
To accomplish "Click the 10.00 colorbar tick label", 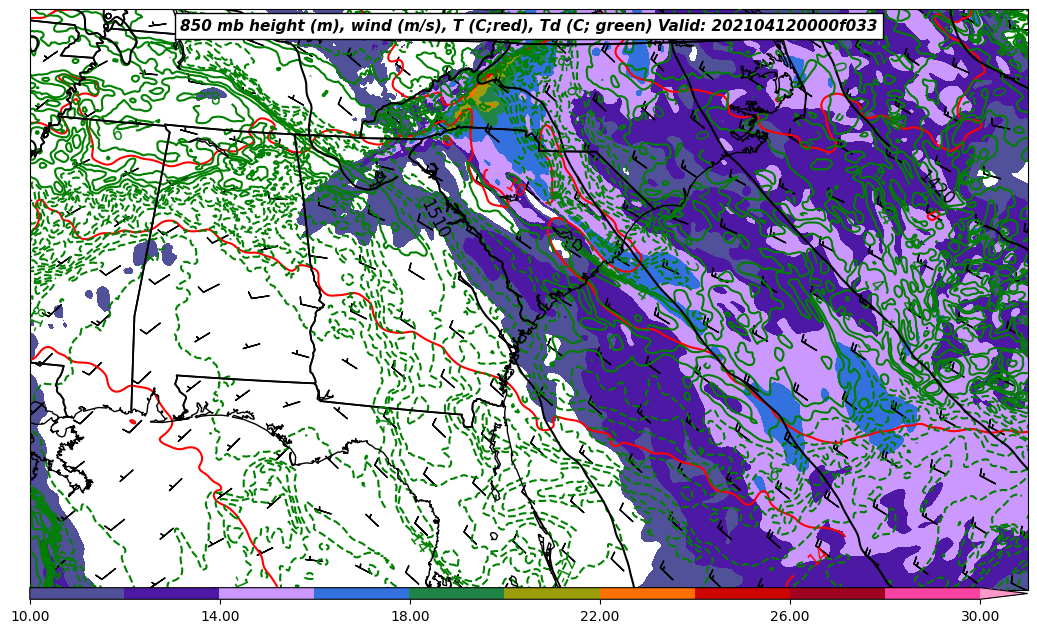I will click(30, 617).
